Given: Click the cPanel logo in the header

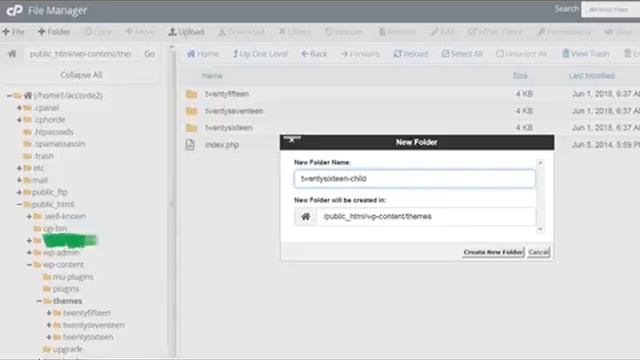Looking at the screenshot, I should (15, 11).
